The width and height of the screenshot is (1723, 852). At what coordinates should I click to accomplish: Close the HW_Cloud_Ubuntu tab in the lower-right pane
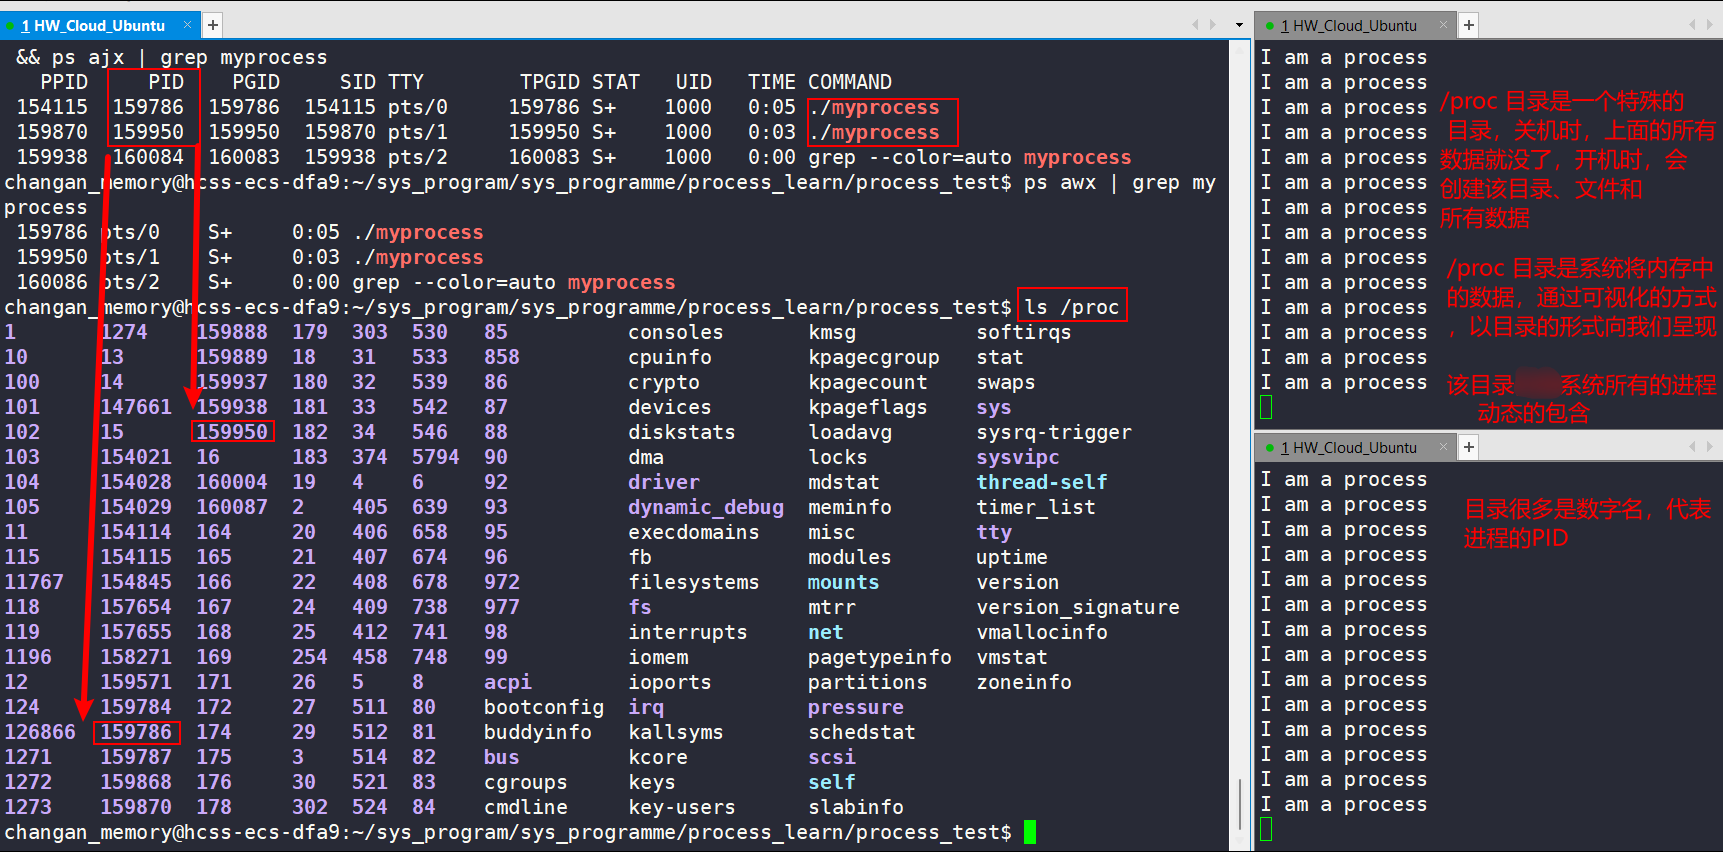(x=1443, y=447)
